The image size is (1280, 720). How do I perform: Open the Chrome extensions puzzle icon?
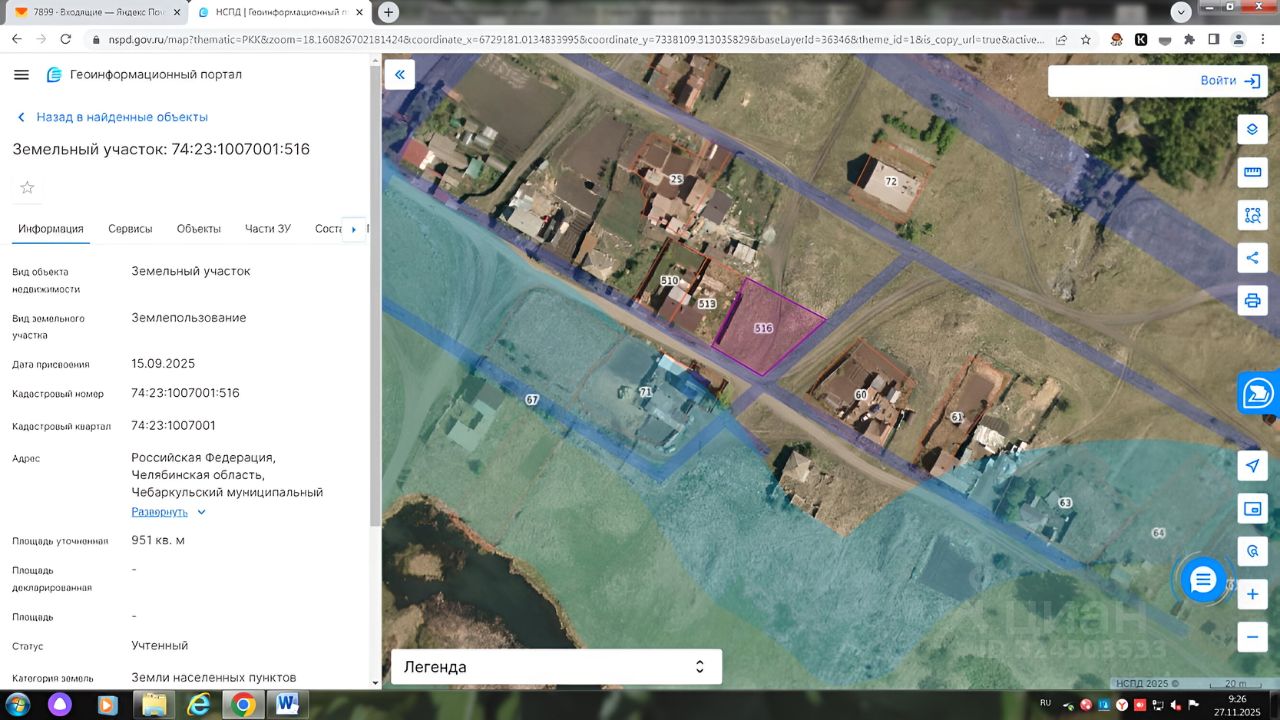pyautogui.click(x=1189, y=39)
